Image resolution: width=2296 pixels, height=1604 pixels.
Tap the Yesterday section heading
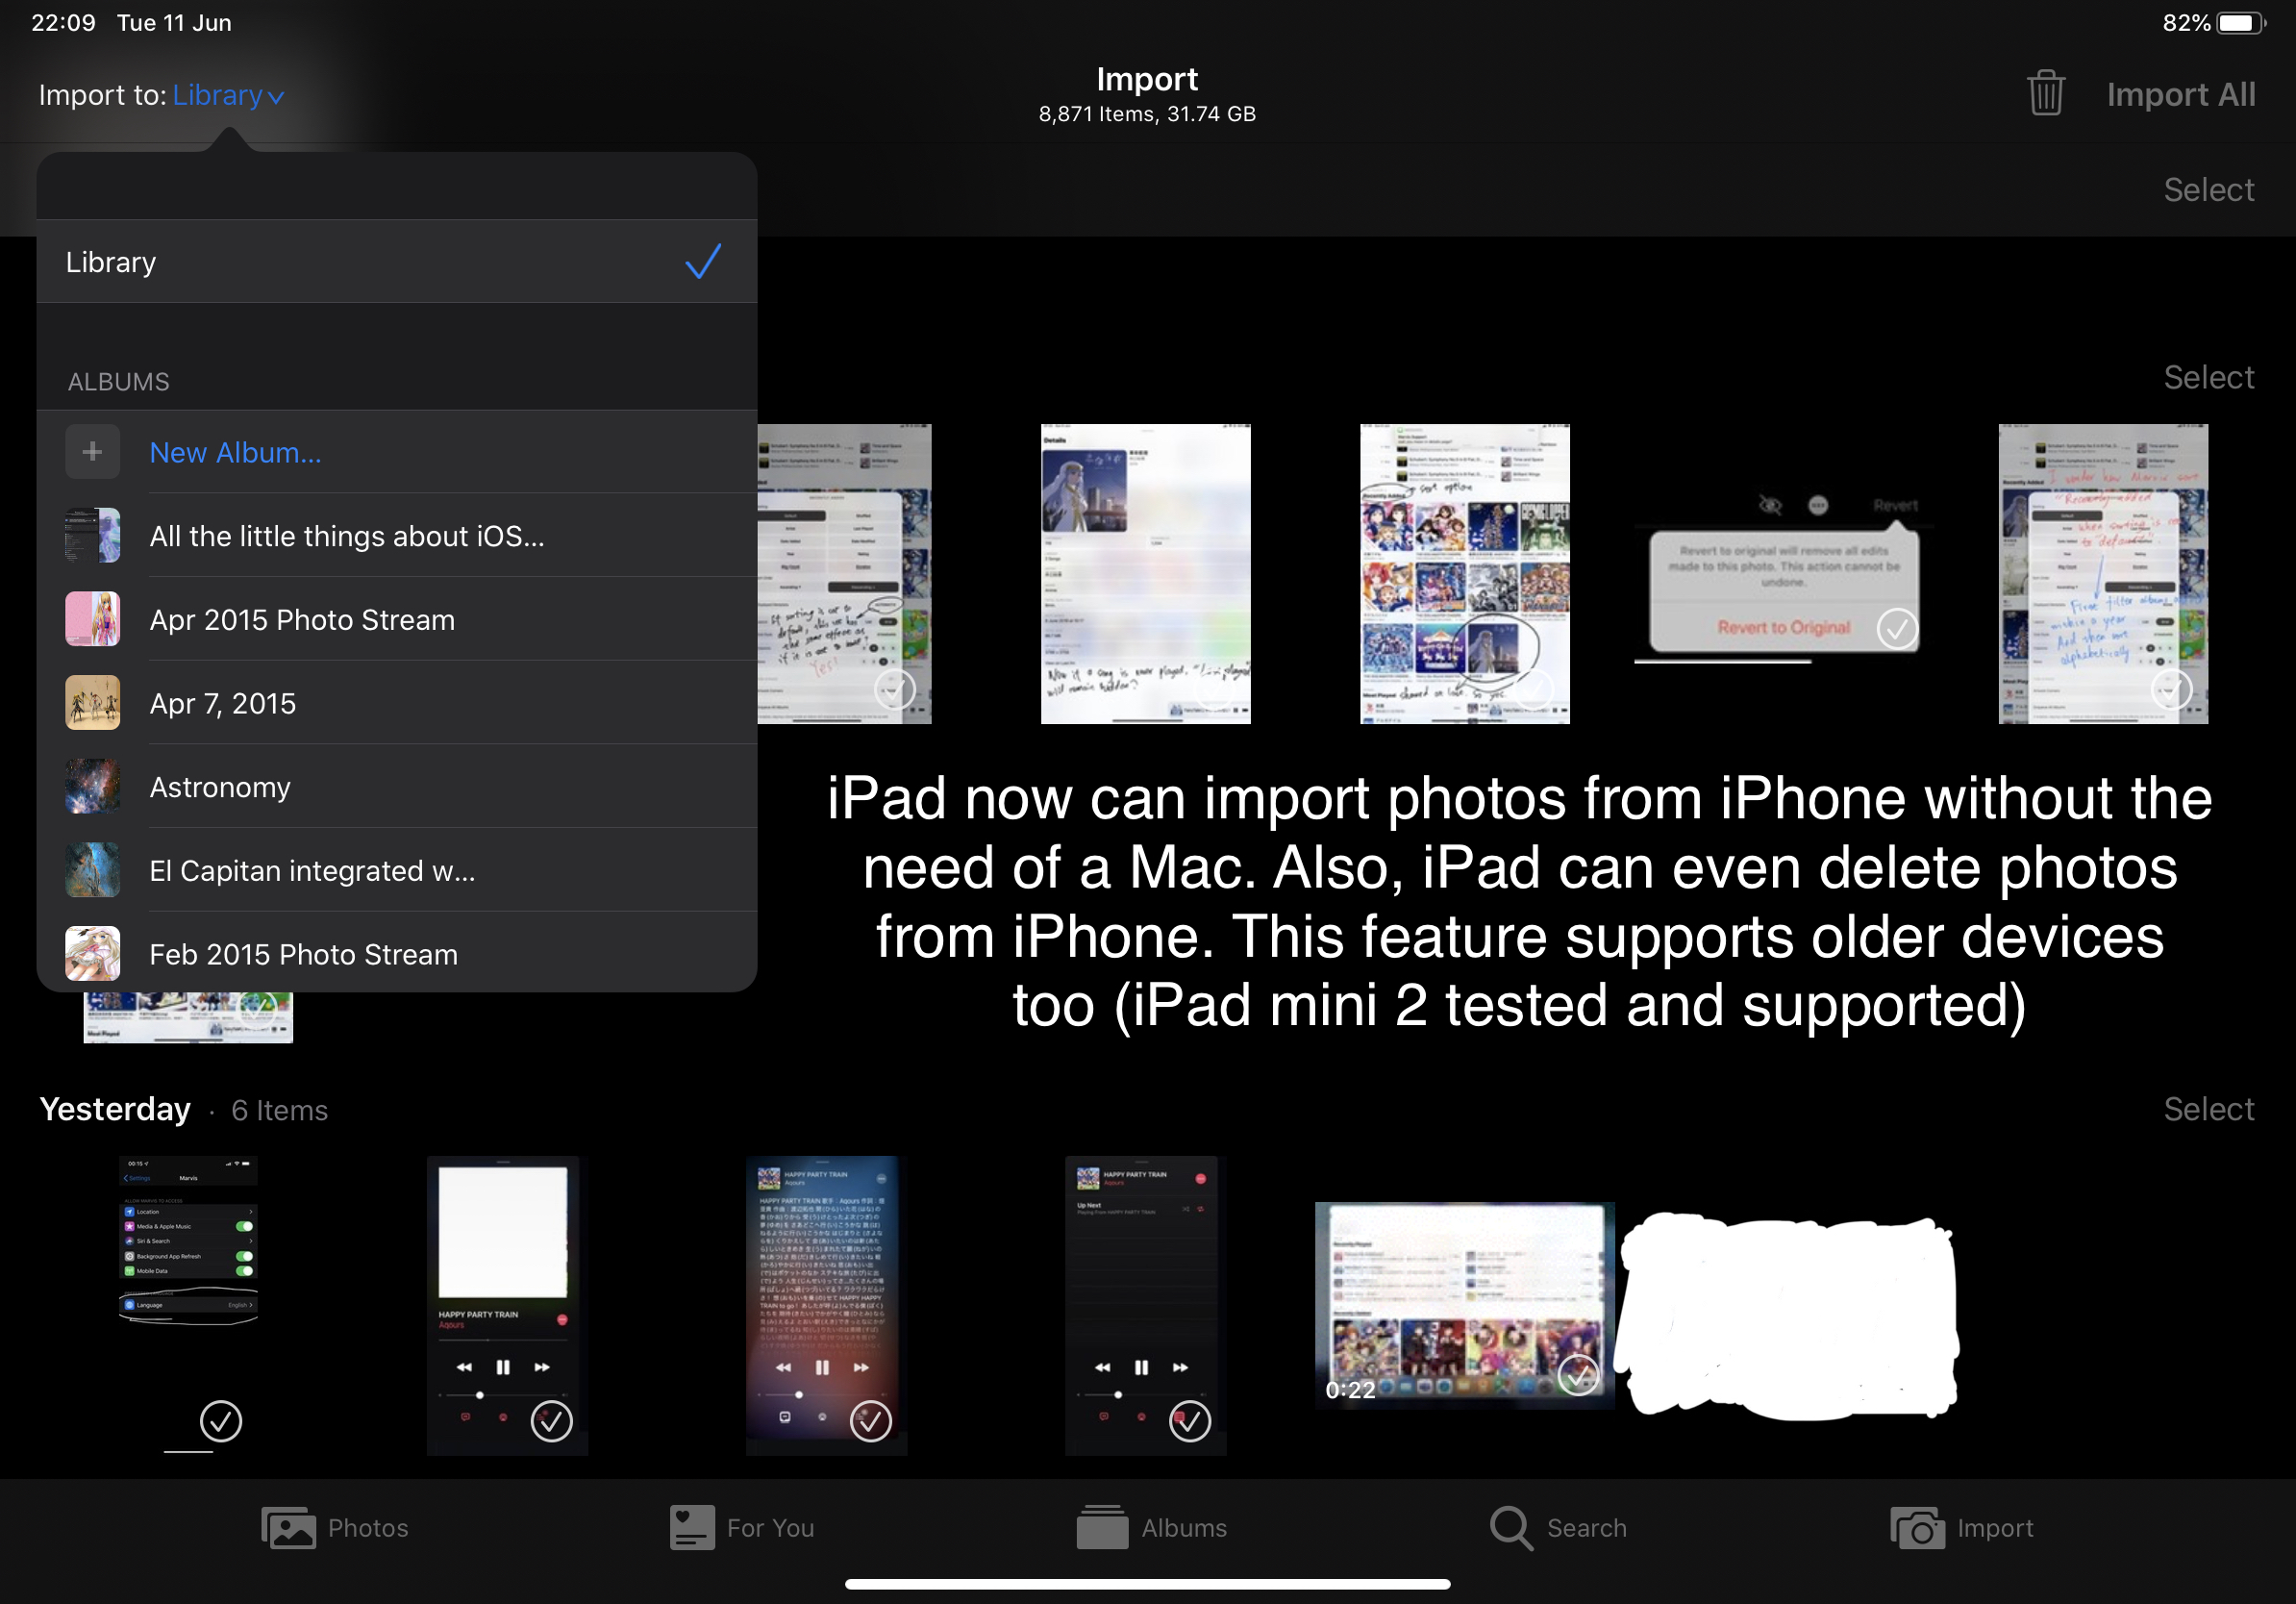coord(115,1109)
